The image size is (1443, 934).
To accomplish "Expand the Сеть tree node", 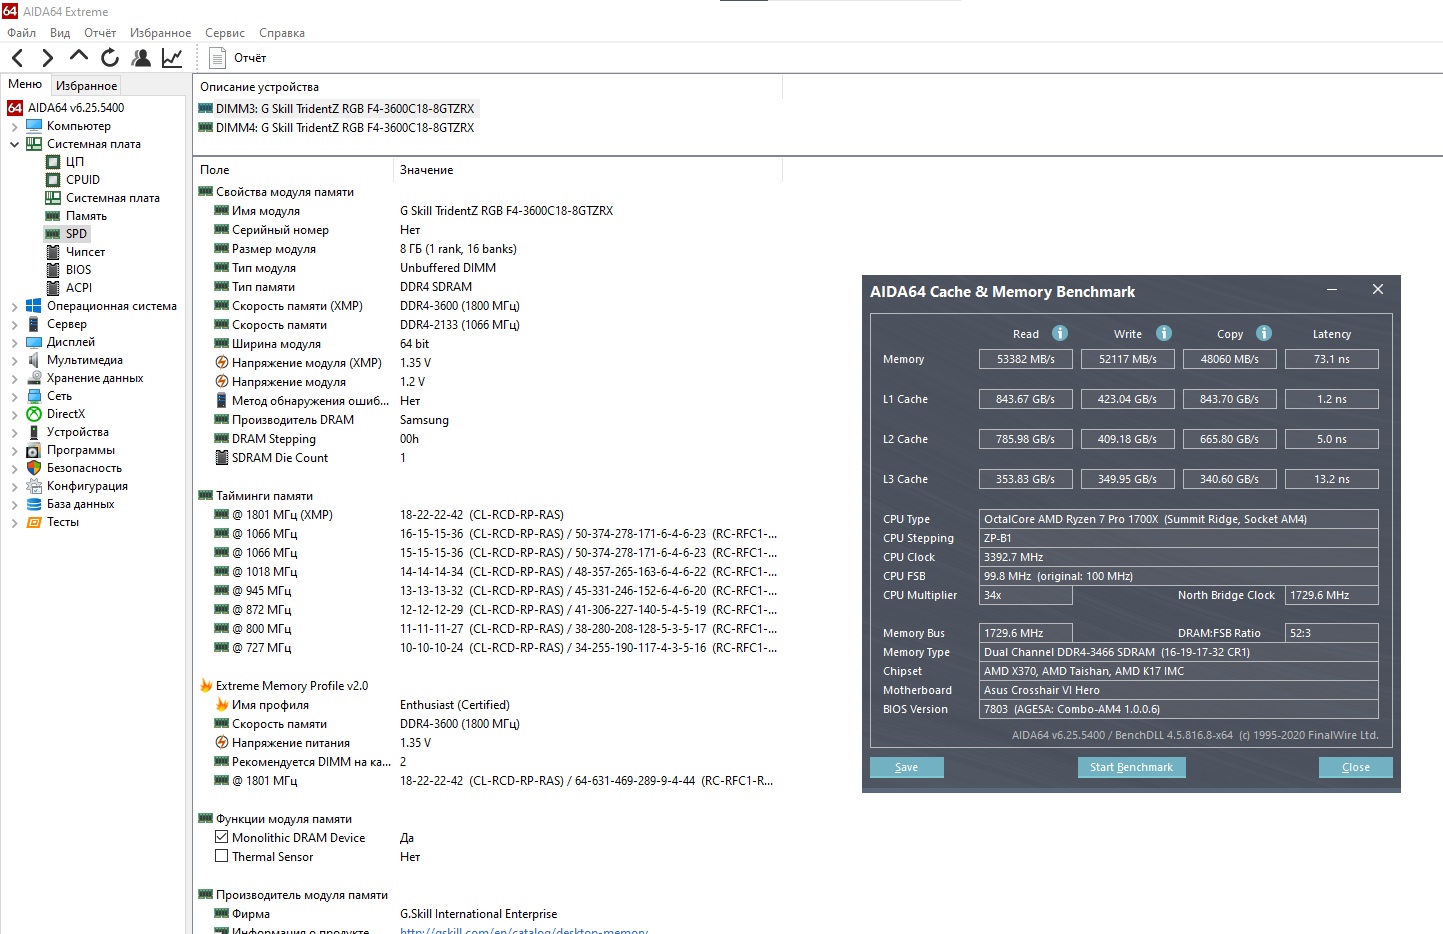I will tap(14, 396).
